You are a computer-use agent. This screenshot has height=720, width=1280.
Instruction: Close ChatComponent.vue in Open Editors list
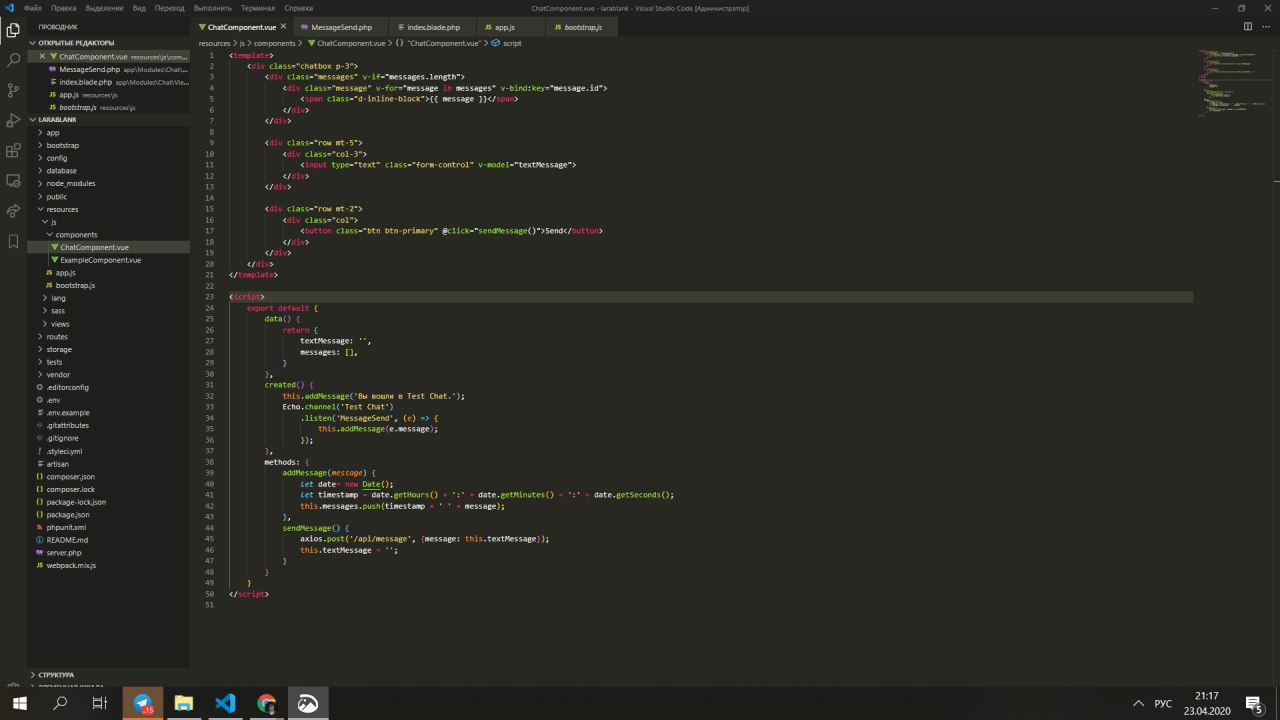(x=43, y=57)
